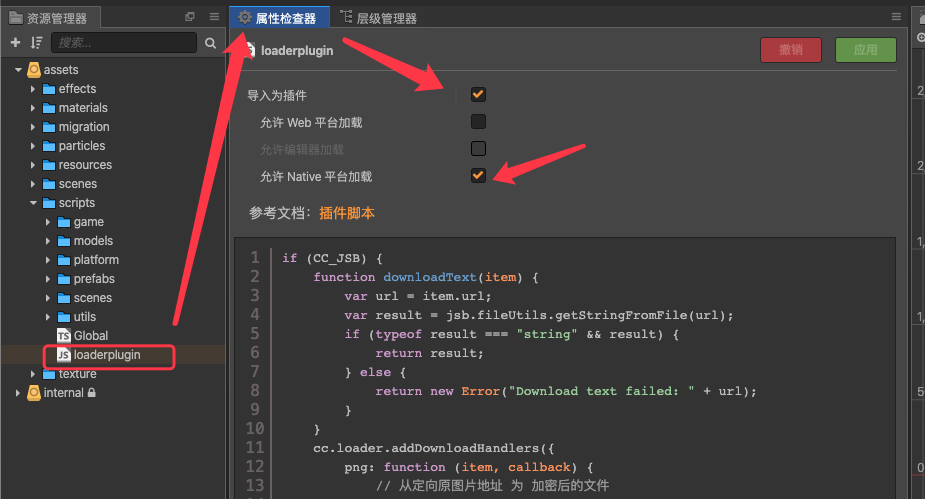Toggle 导入为插件 checkbox

tap(478, 94)
